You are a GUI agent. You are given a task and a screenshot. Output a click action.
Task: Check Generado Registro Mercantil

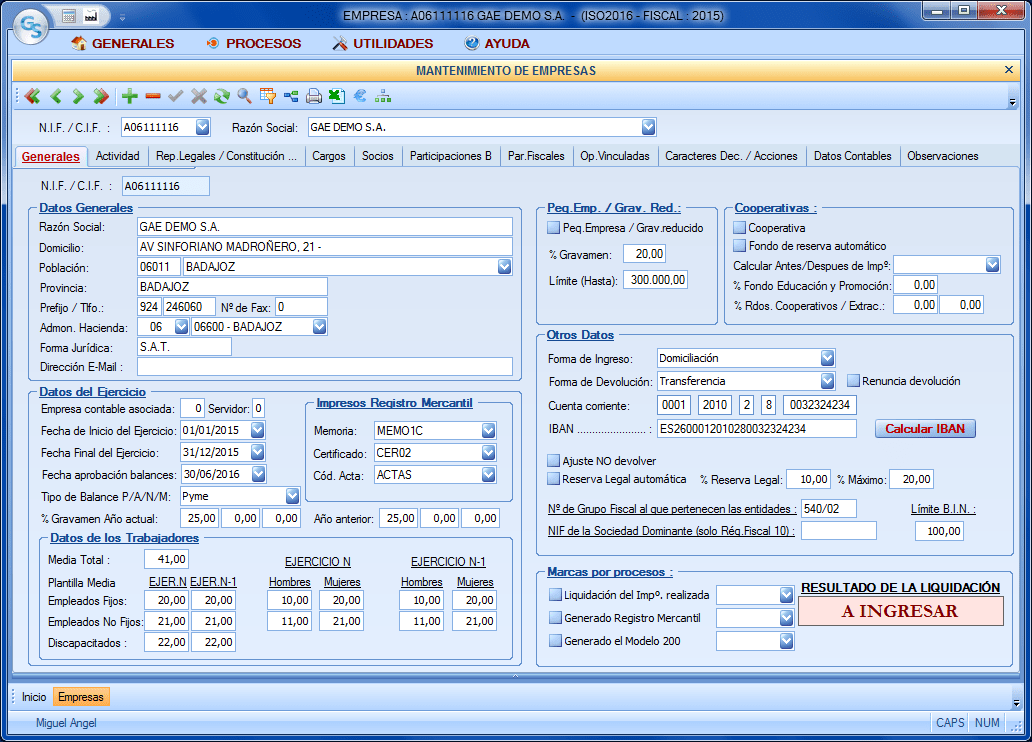(555, 618)
